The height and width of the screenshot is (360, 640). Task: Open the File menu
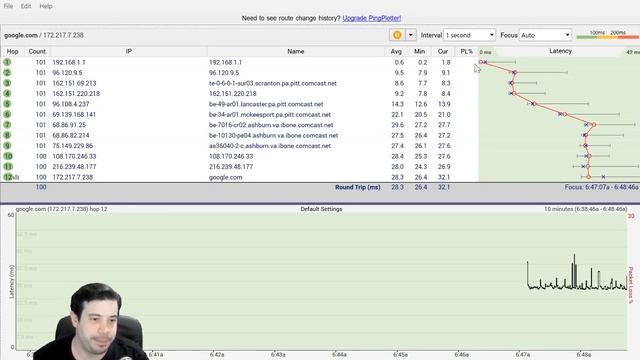8,6
